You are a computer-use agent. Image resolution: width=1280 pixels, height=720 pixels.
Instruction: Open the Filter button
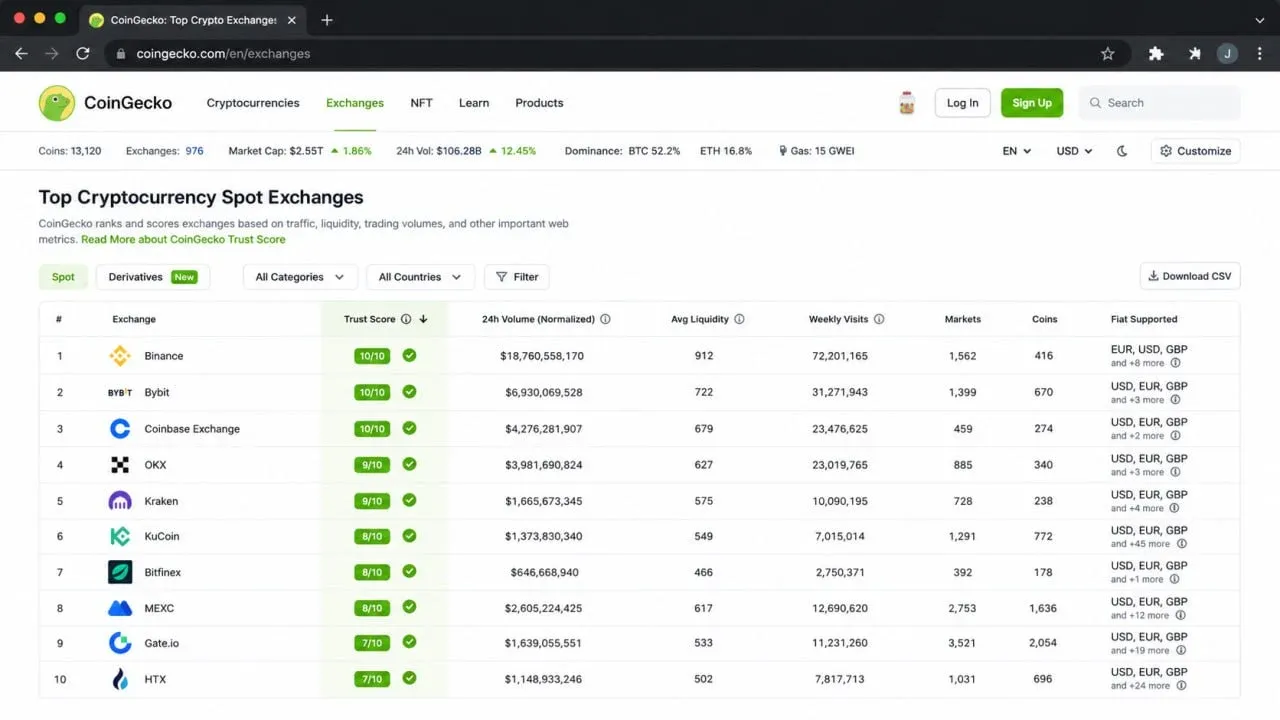(x=517, y=277)
